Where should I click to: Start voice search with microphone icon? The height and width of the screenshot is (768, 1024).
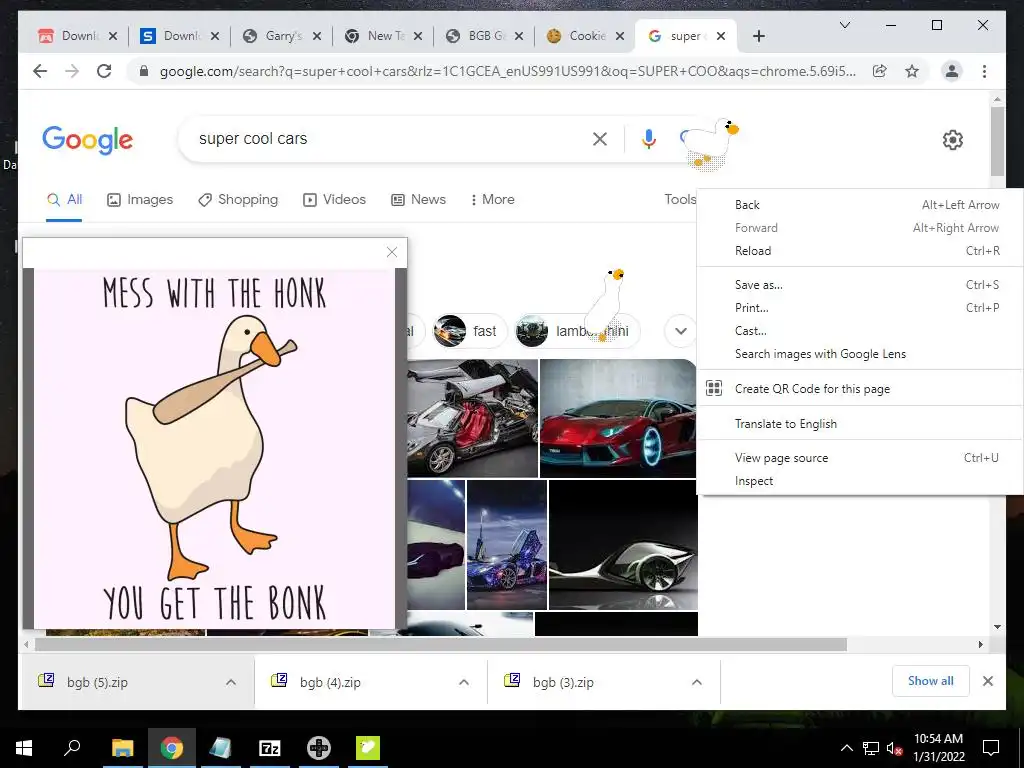(648, 138)
